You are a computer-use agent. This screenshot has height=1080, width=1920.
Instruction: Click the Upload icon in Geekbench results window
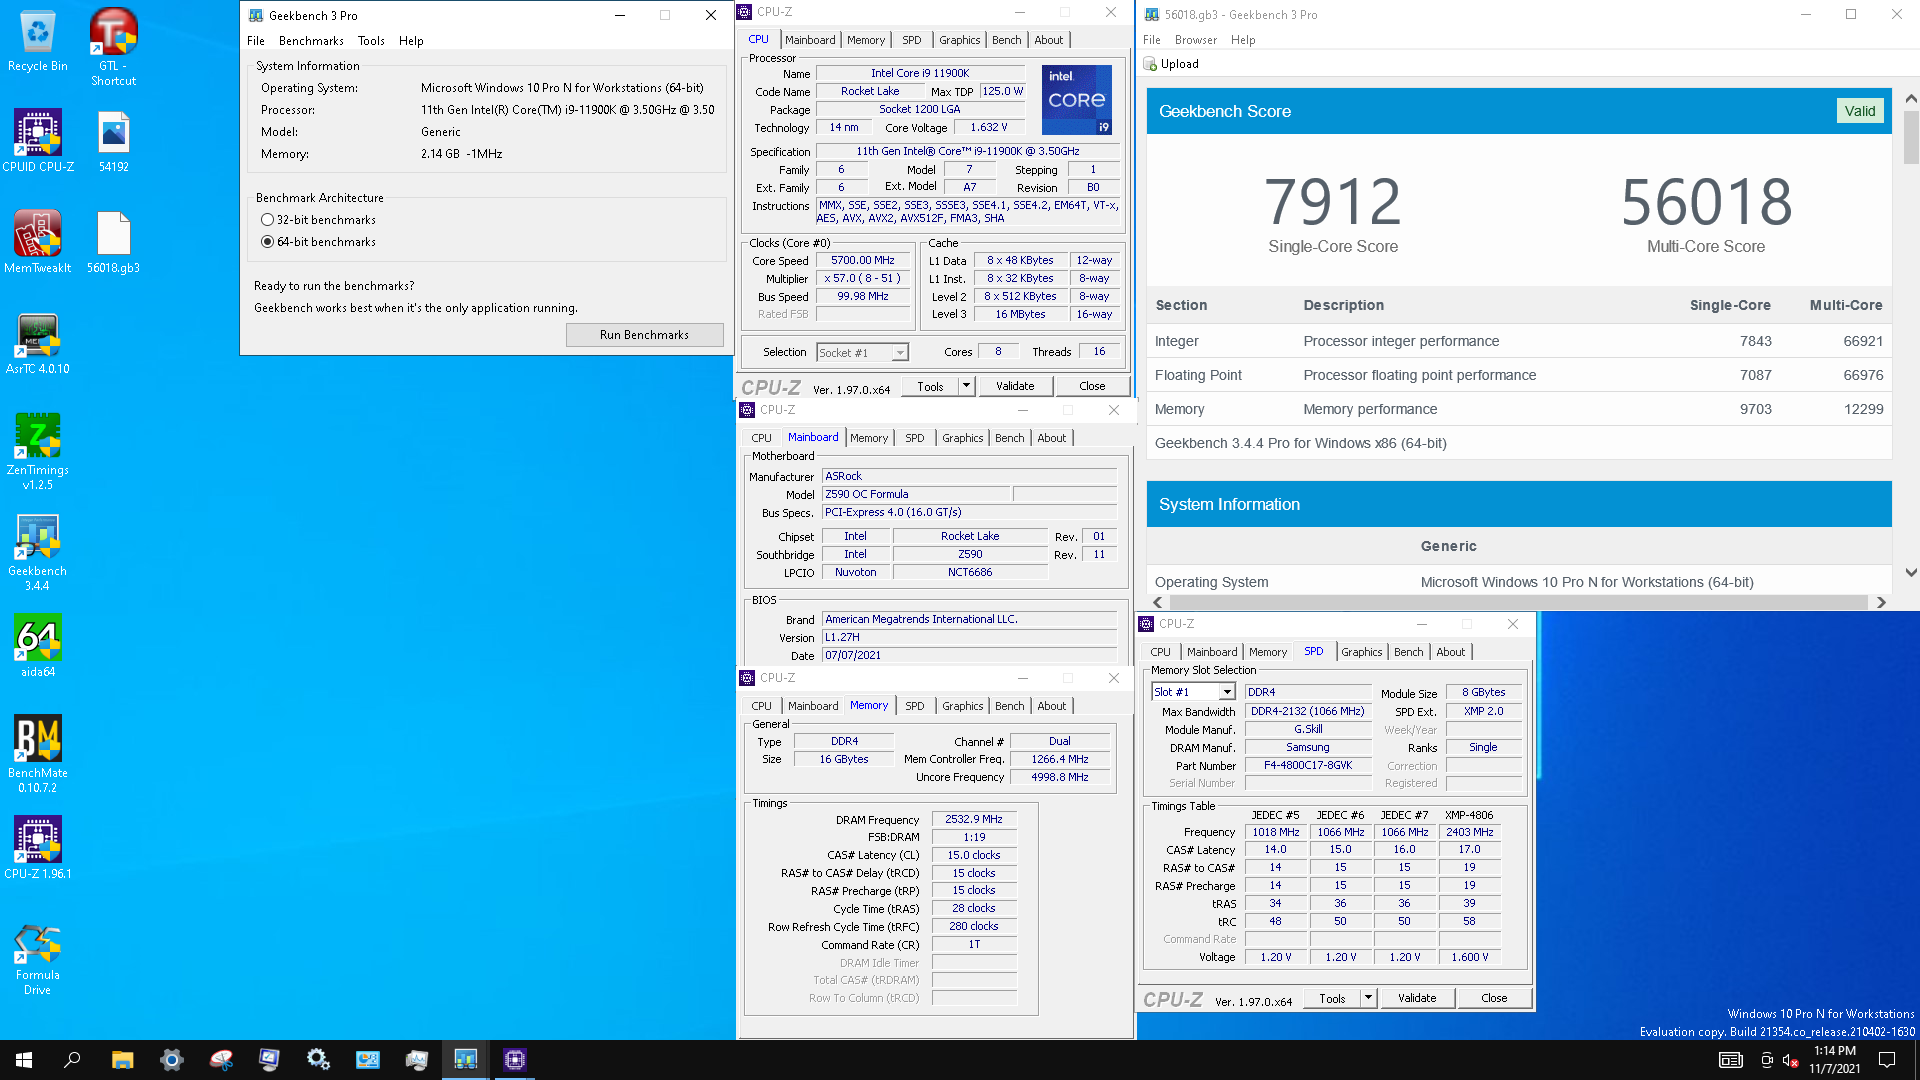click(x=1150, y=64)
